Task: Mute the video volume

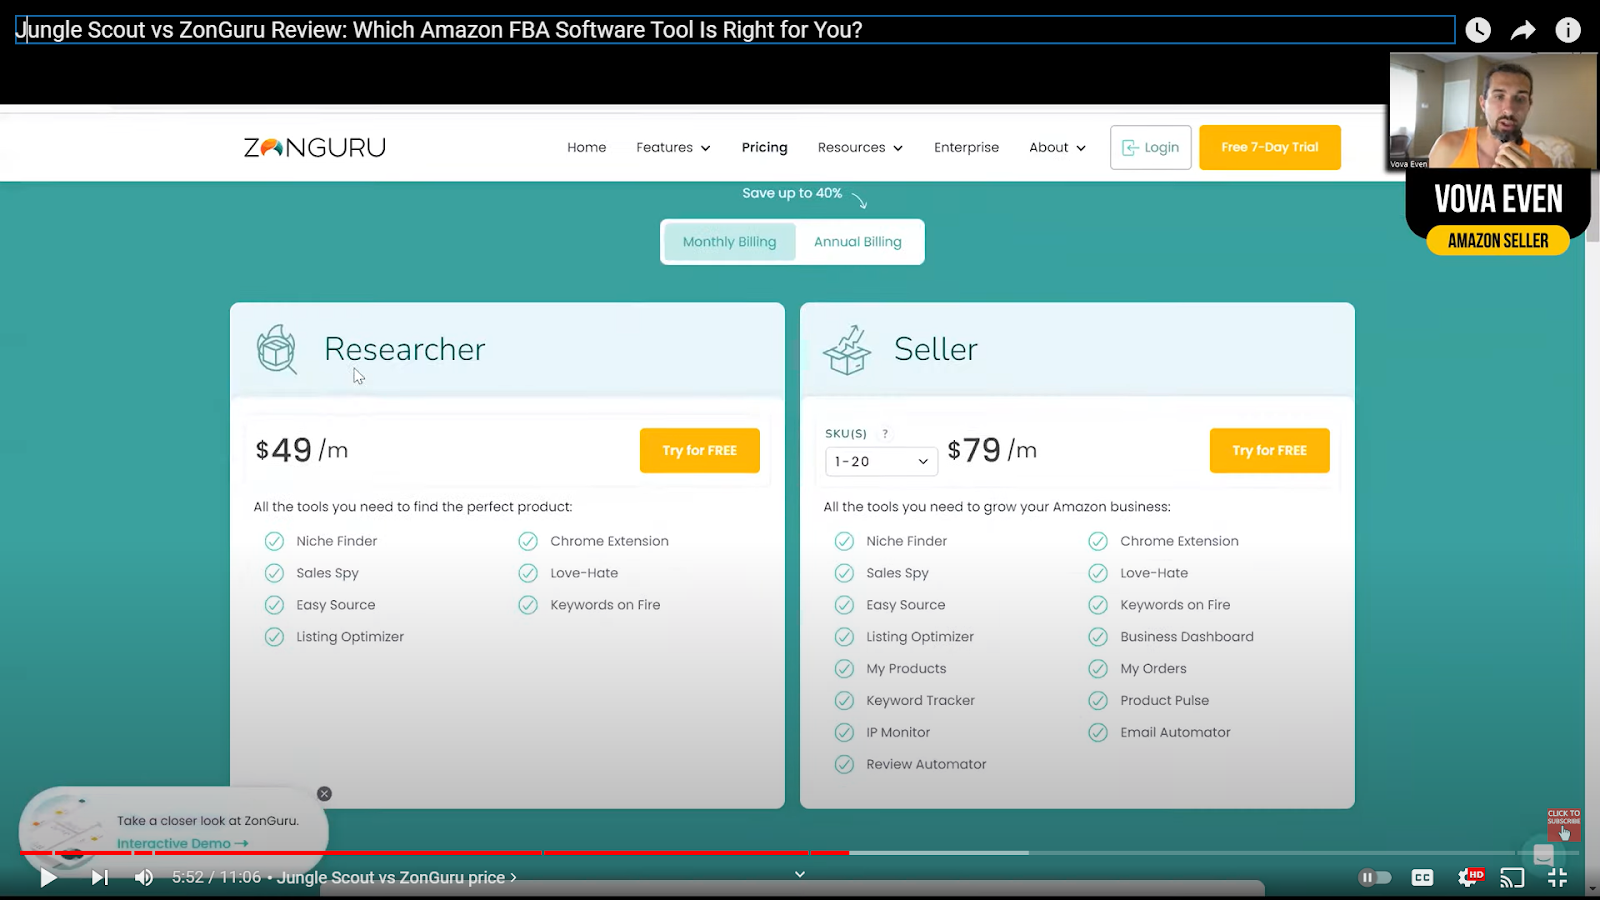Action: click(144, 878)
